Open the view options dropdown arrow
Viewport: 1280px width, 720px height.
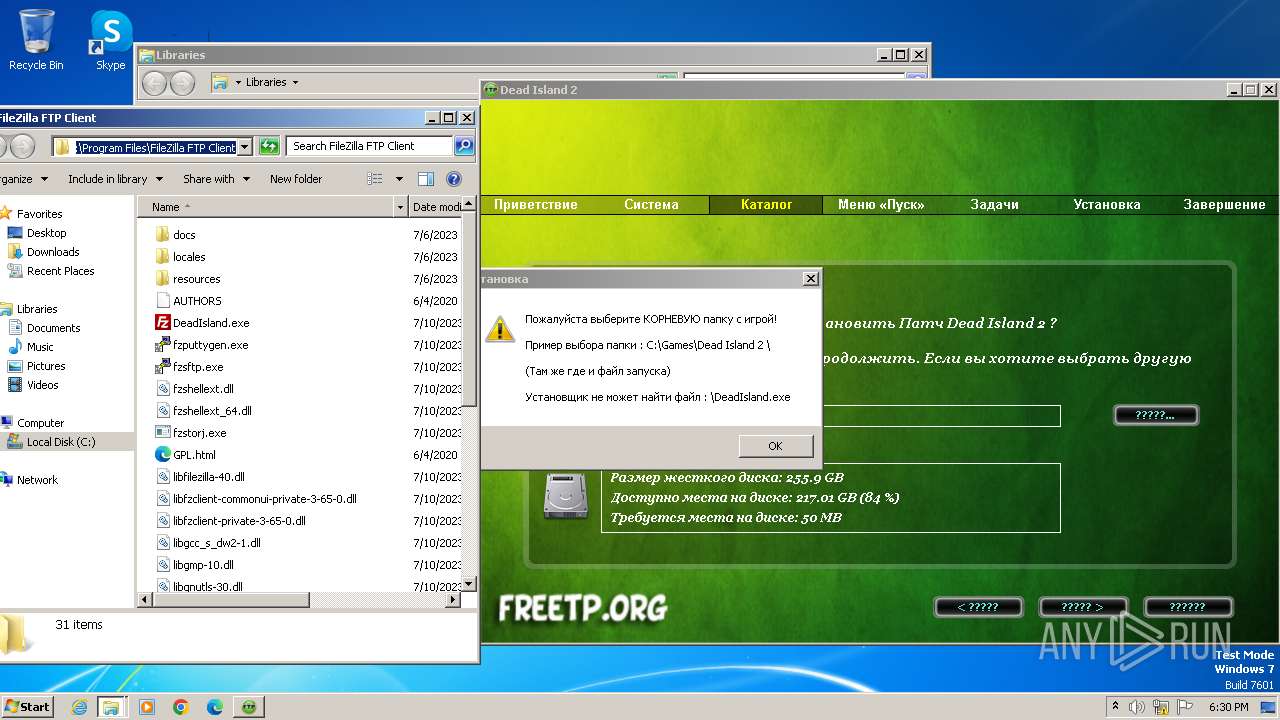399,179
